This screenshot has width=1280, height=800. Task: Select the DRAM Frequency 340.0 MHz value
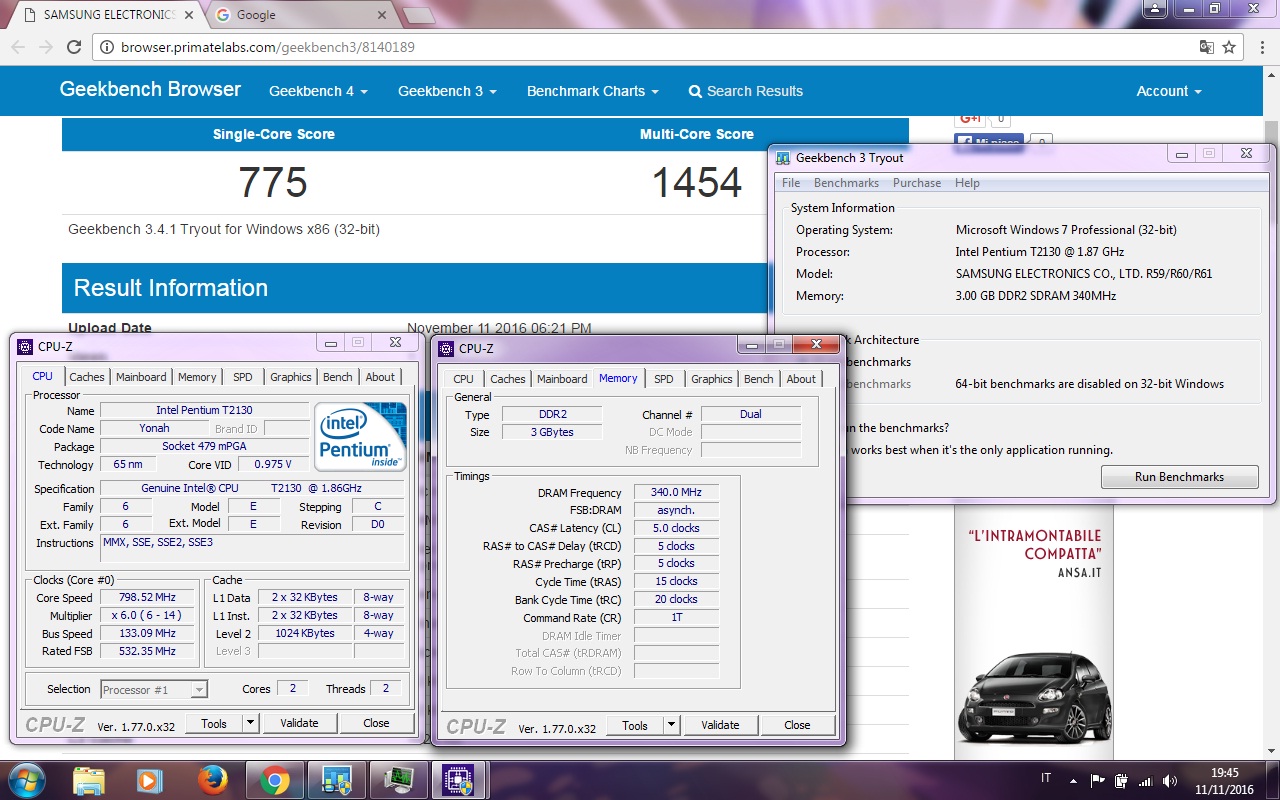point(676,492)
